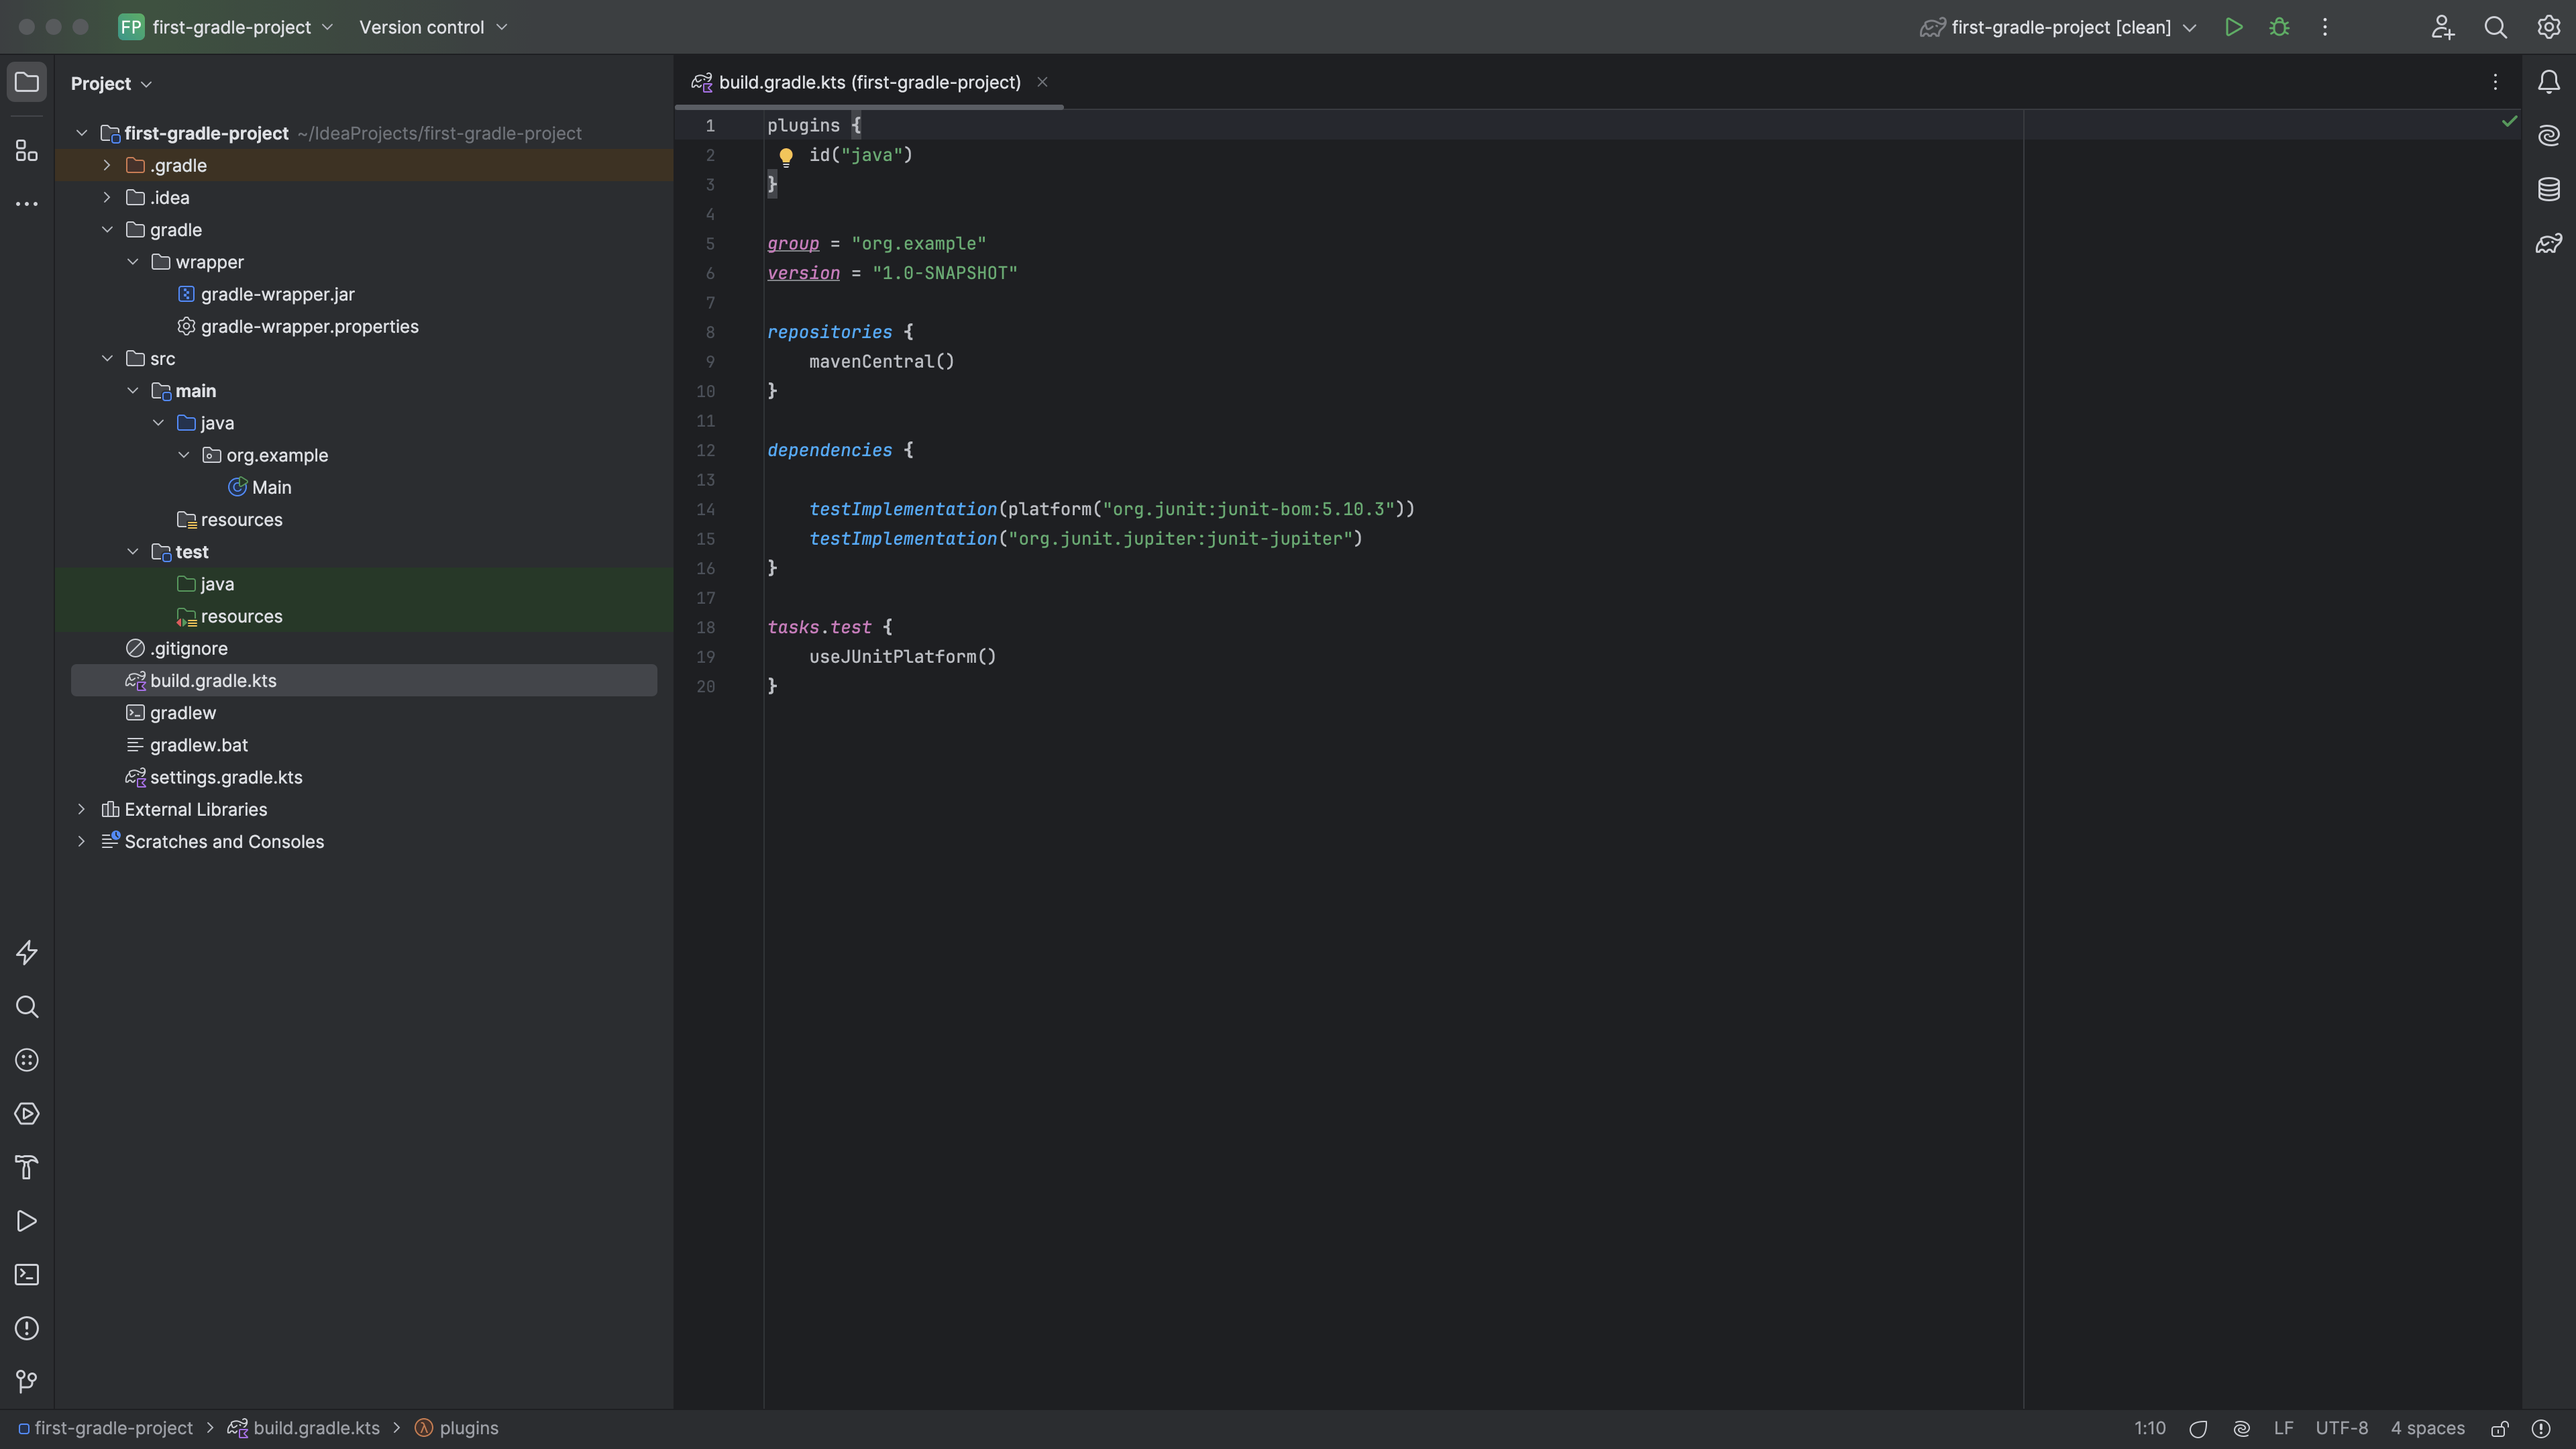The height and width of the screenshot is (1449, 2576).
Task: Open the Build tool window with hammer icon
Action: coord(26,1167)
